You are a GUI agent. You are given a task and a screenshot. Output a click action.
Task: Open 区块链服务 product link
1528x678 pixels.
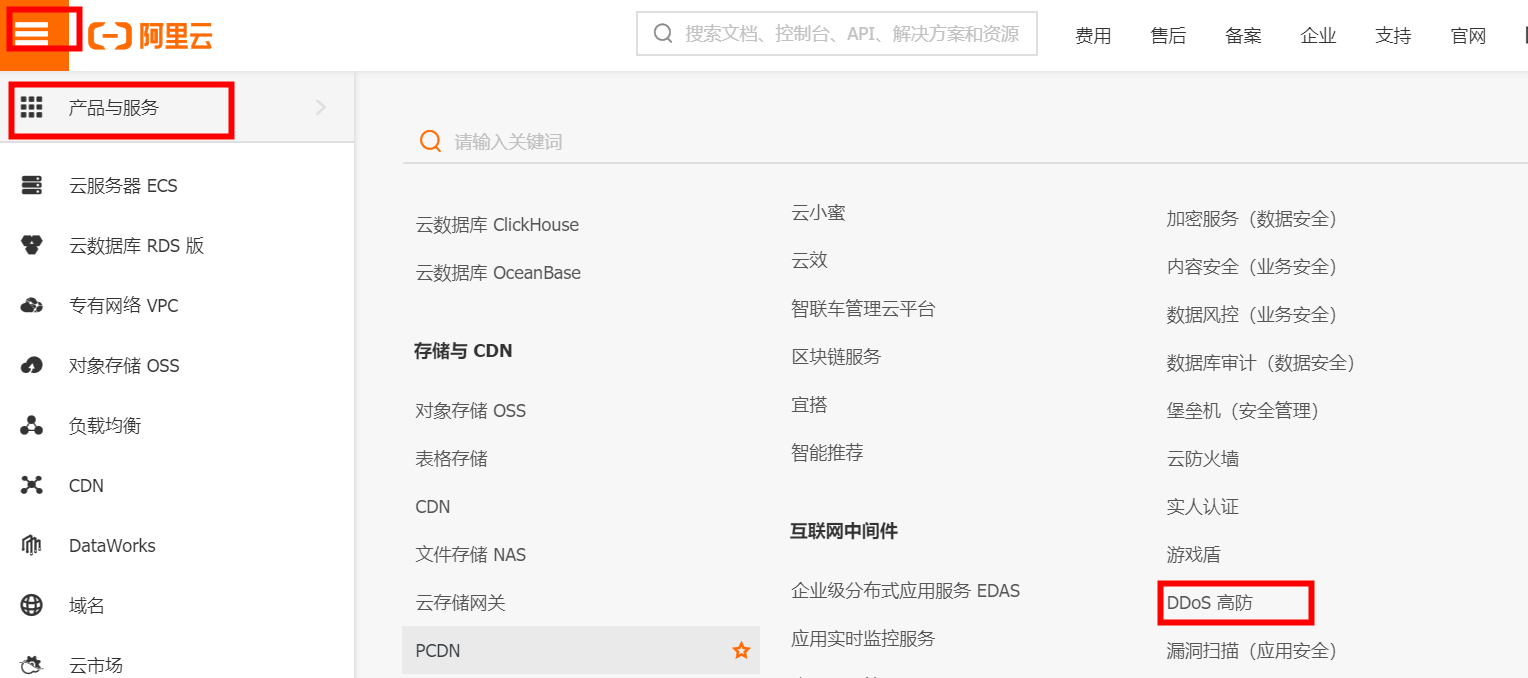click(836, 357)
